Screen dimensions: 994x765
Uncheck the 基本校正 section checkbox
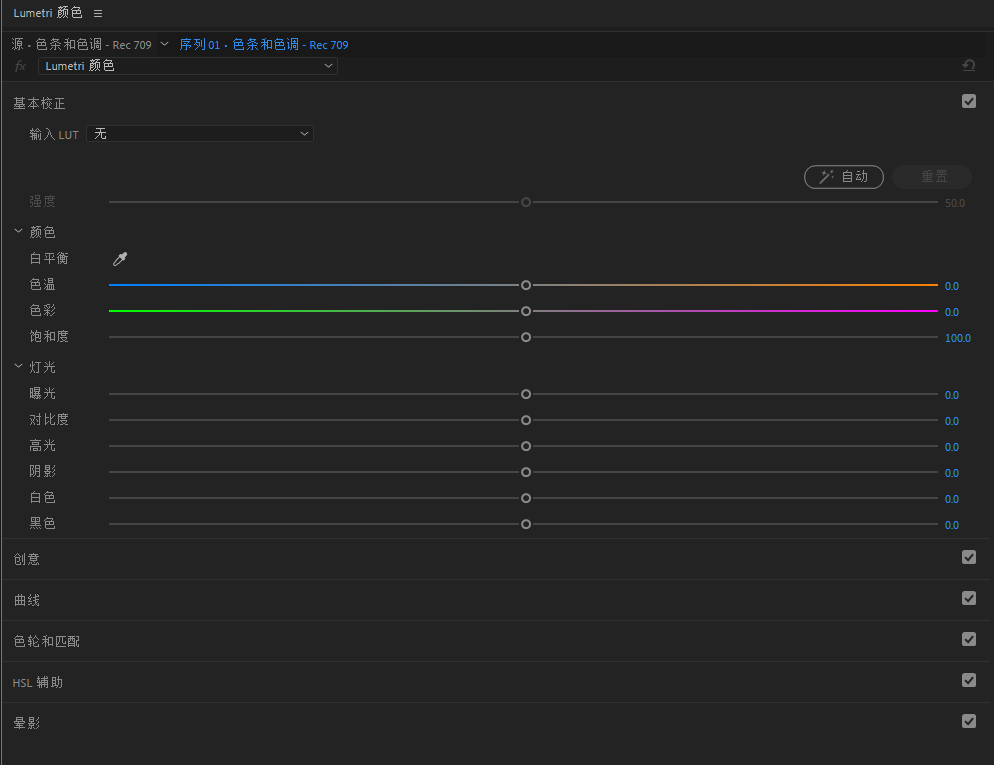968,101
